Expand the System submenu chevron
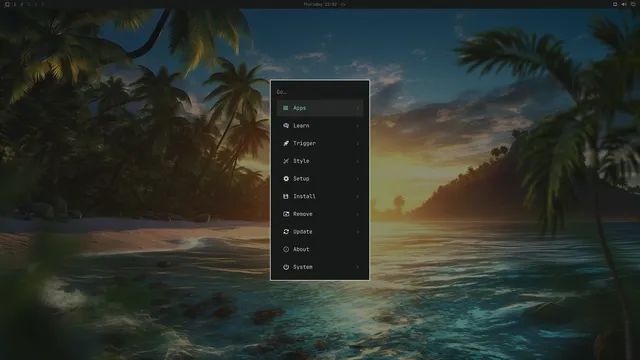Image resolution: width=640 pixels, height=360 pixels. 358,267
